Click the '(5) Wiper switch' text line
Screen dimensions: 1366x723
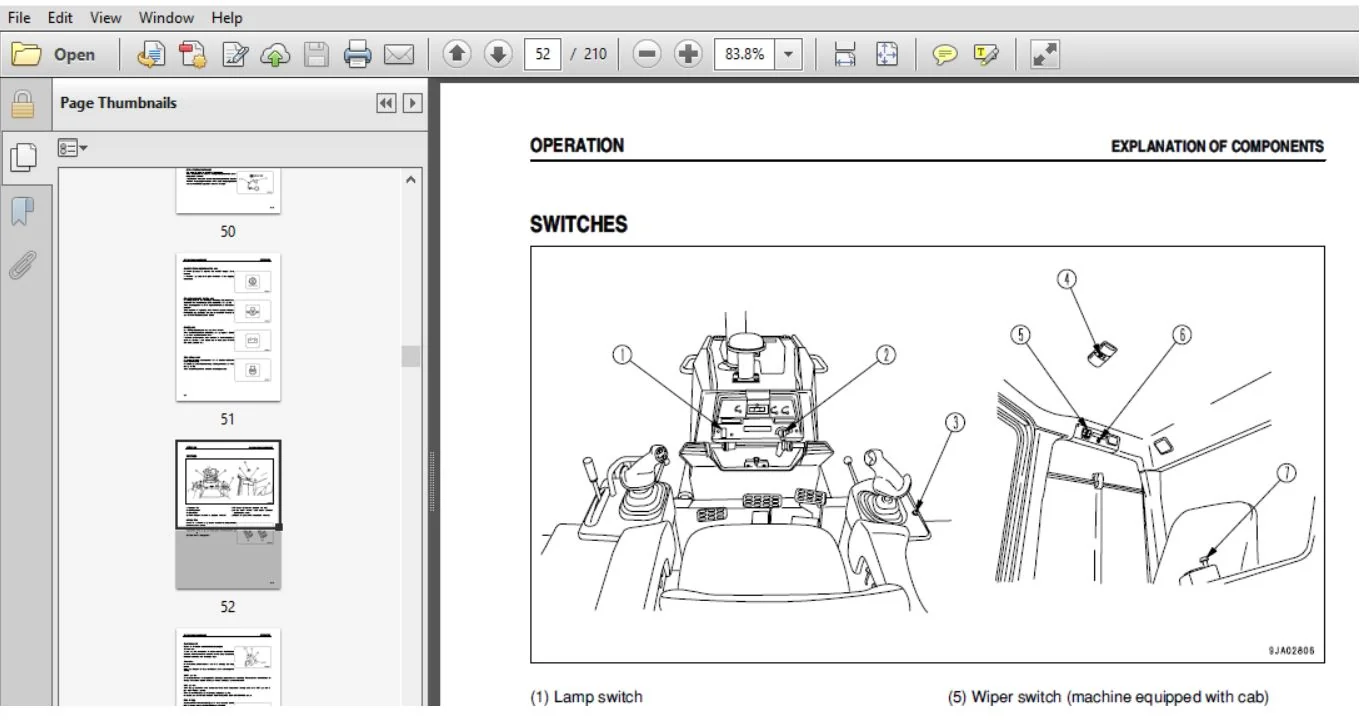point(1108,697)
